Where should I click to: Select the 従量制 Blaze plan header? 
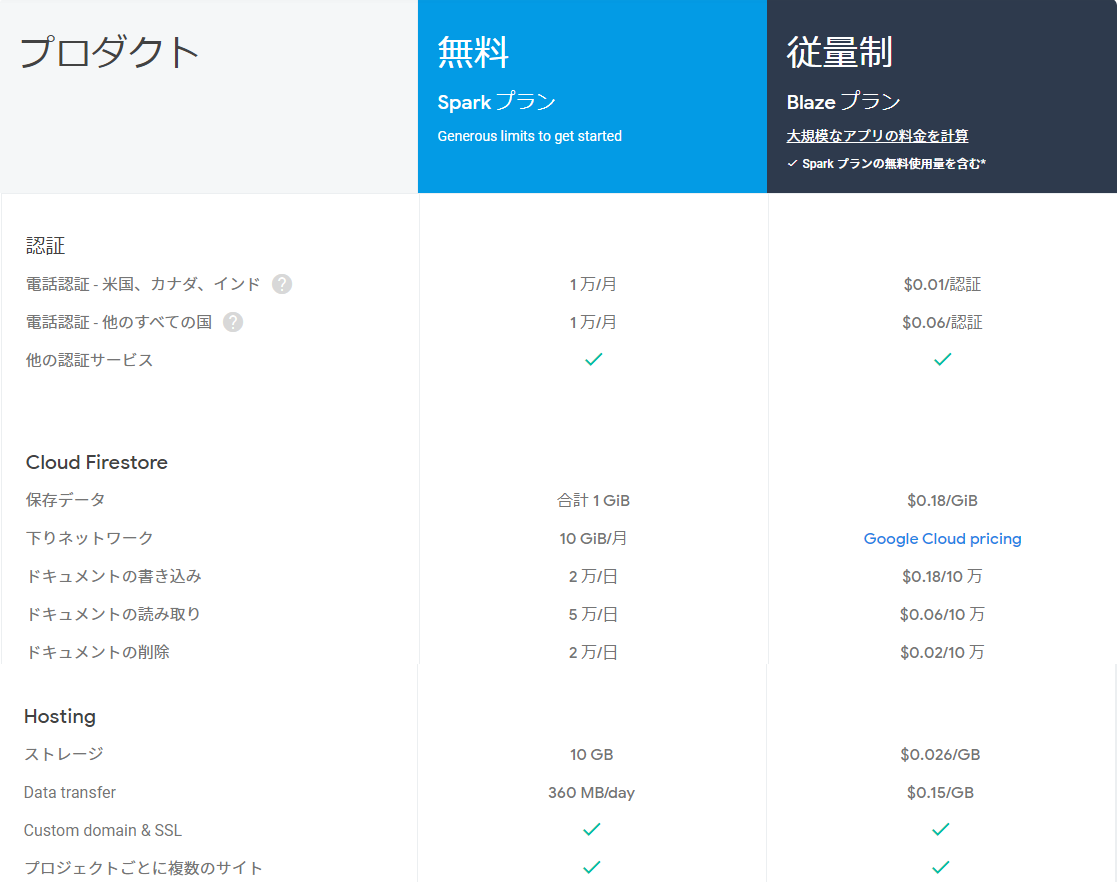[x=942, y=96]
